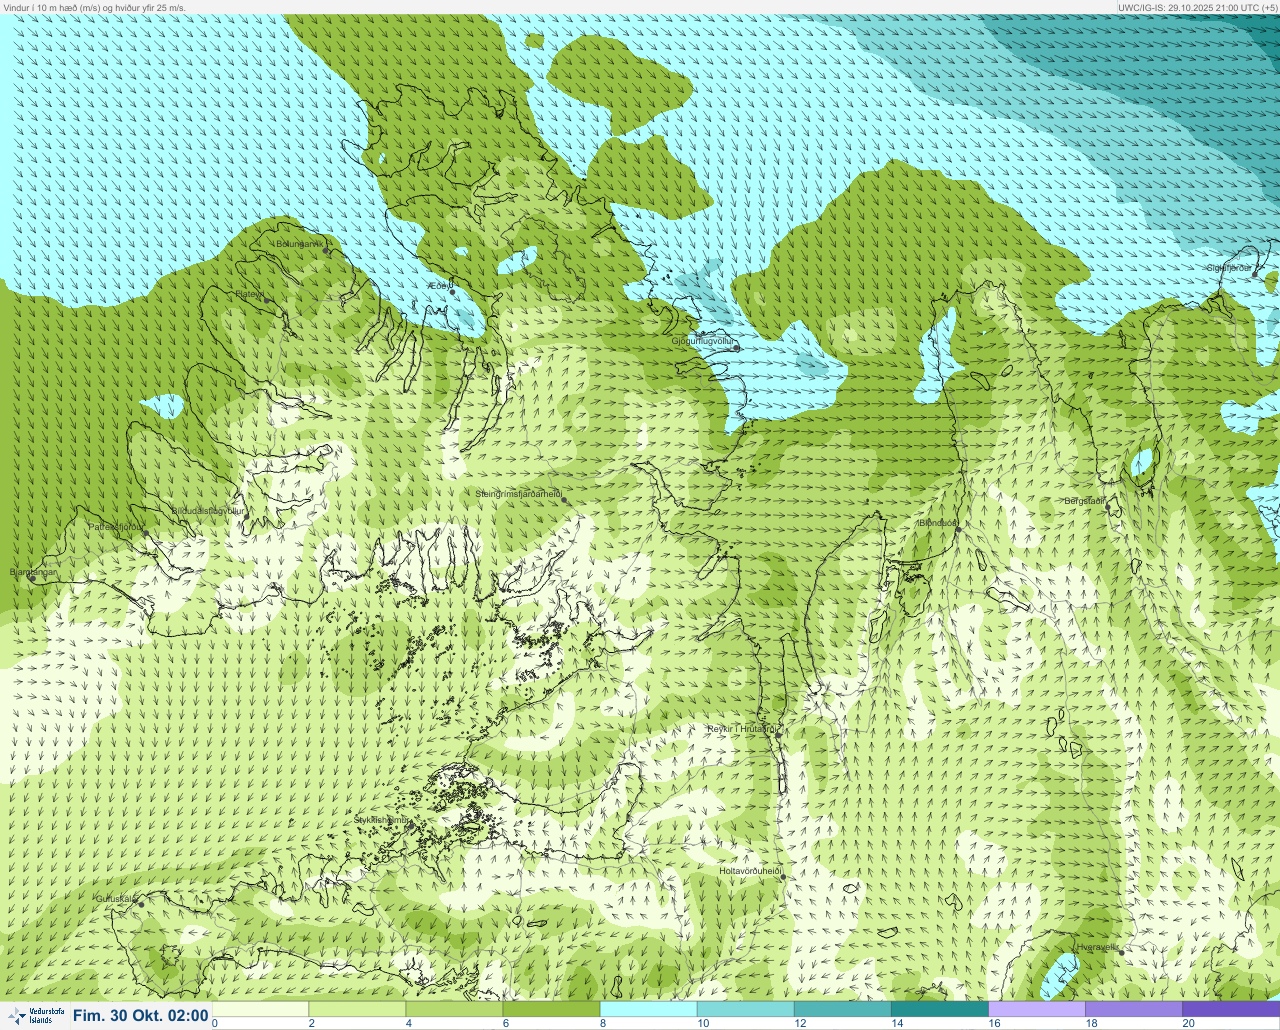Click the Holtavörðuheiði station label
1280x1030 pixels.
tap(749, 871)
